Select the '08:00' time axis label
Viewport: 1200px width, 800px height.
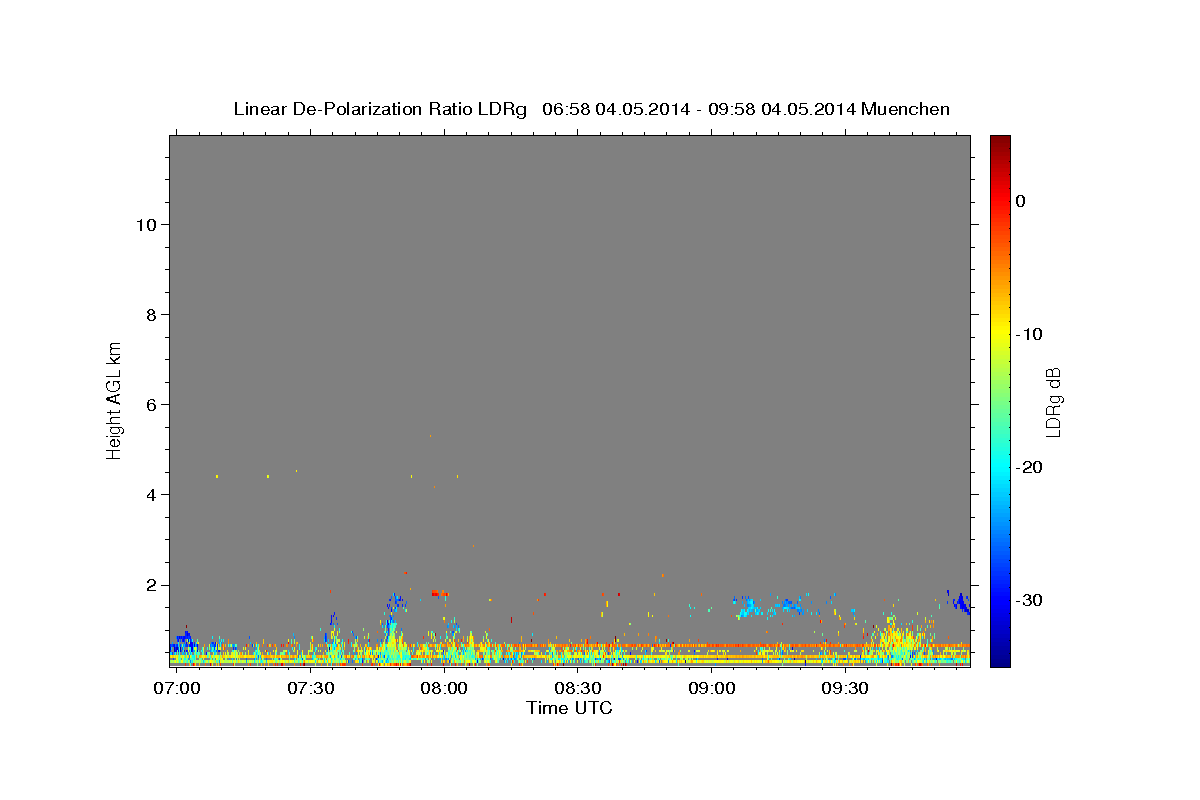coord(444,689)
